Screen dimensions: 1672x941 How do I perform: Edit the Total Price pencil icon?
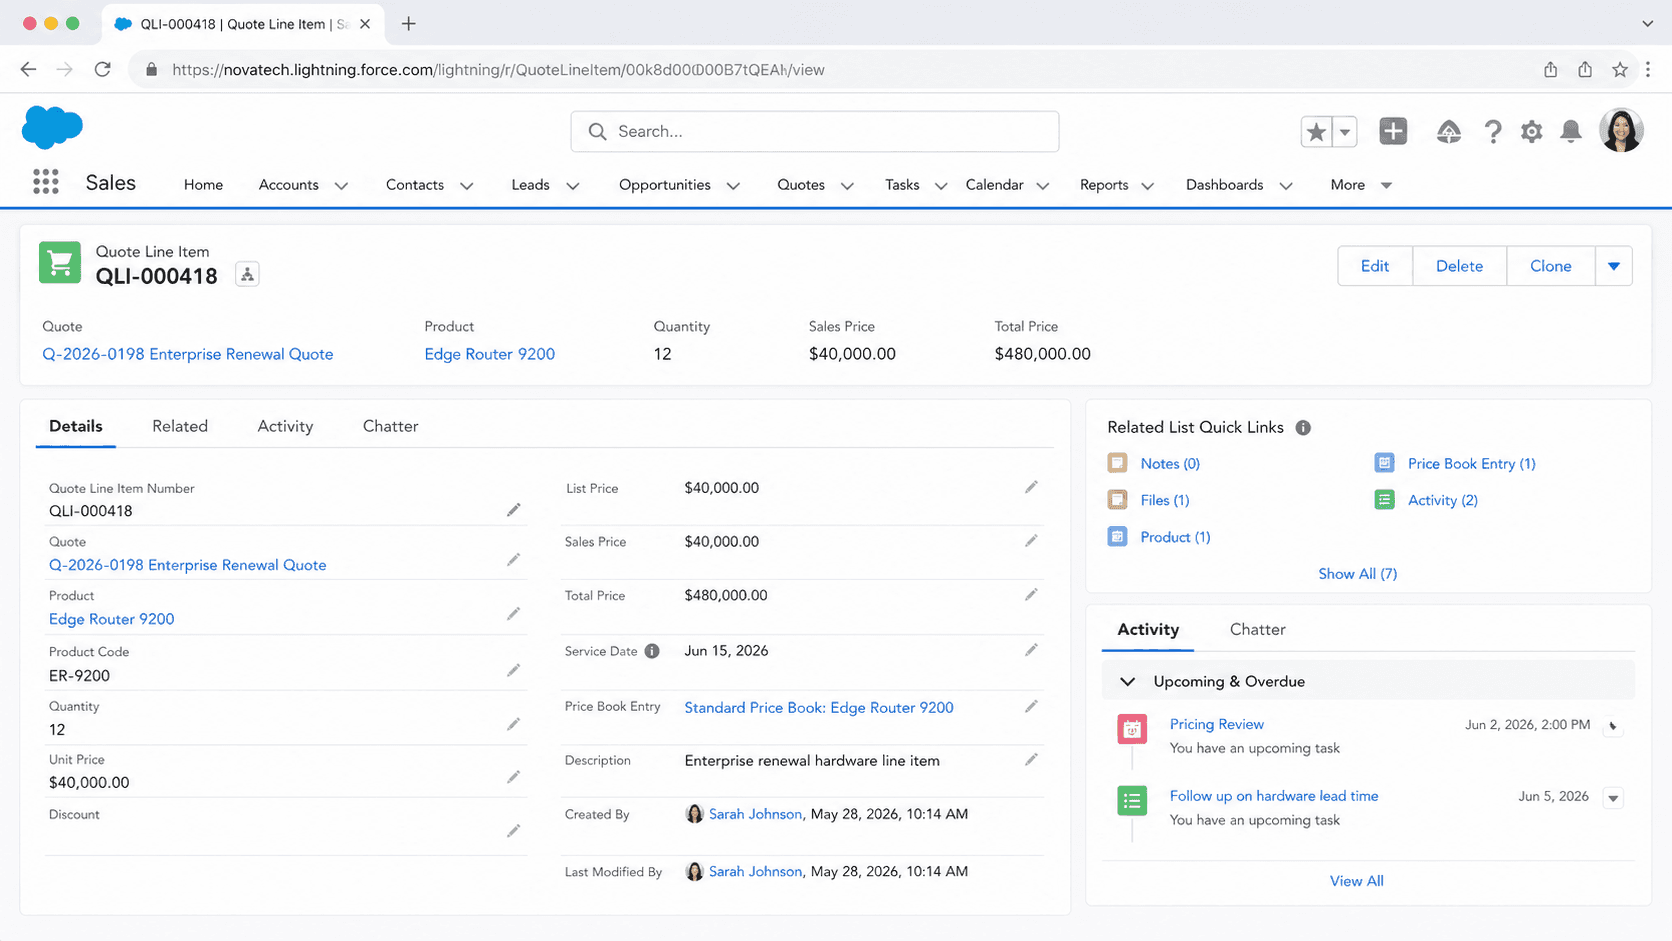tap(1031, 595)
